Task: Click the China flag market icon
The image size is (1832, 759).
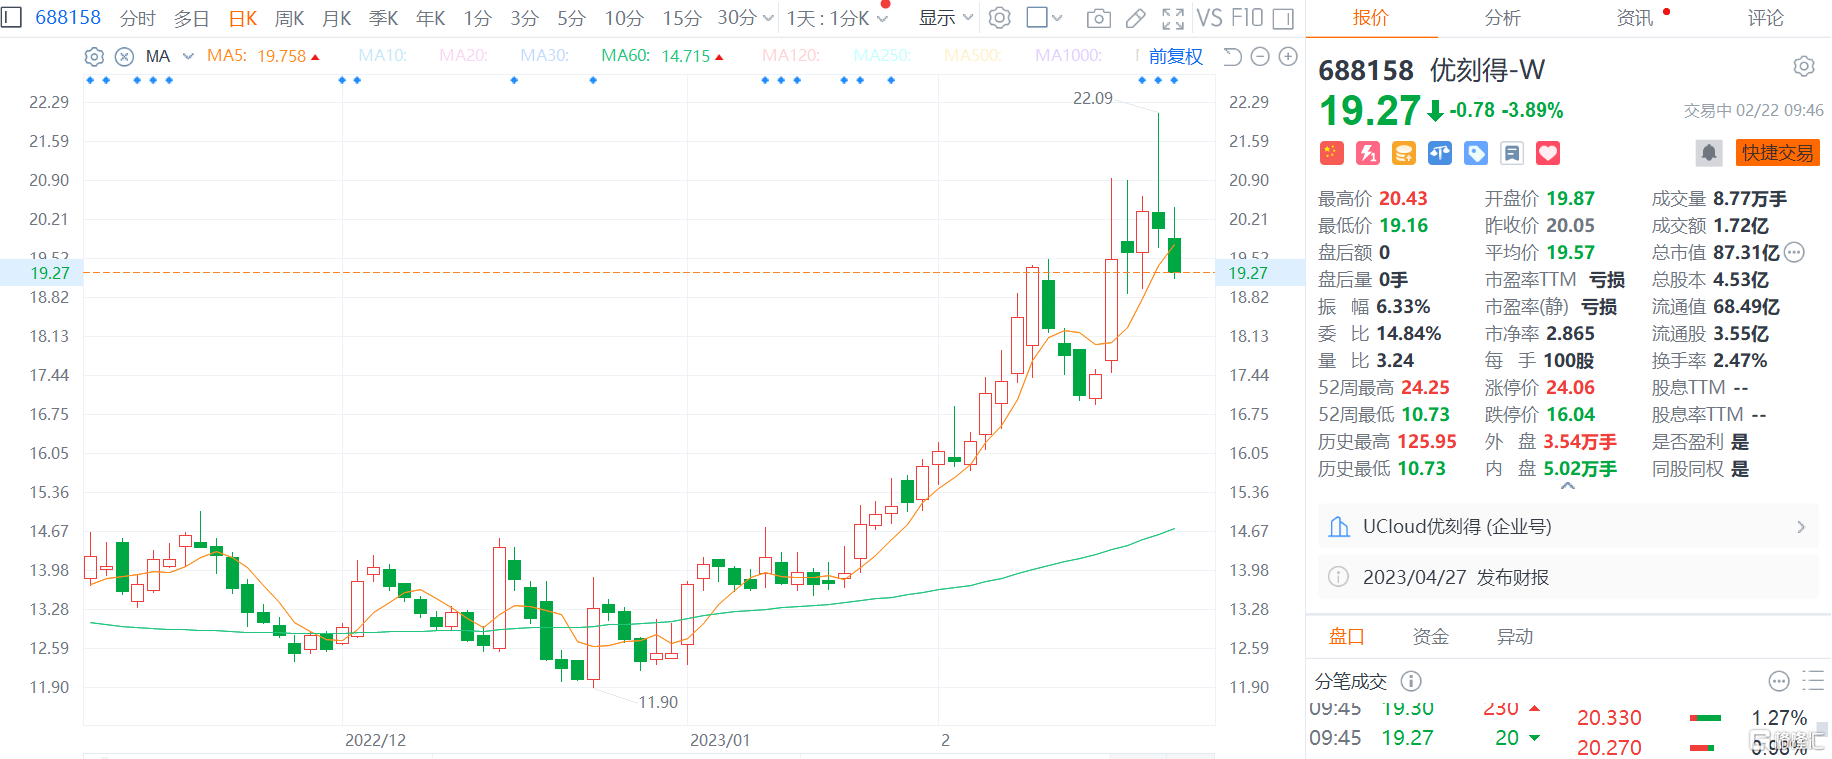Action: (x=1331, y=153)
